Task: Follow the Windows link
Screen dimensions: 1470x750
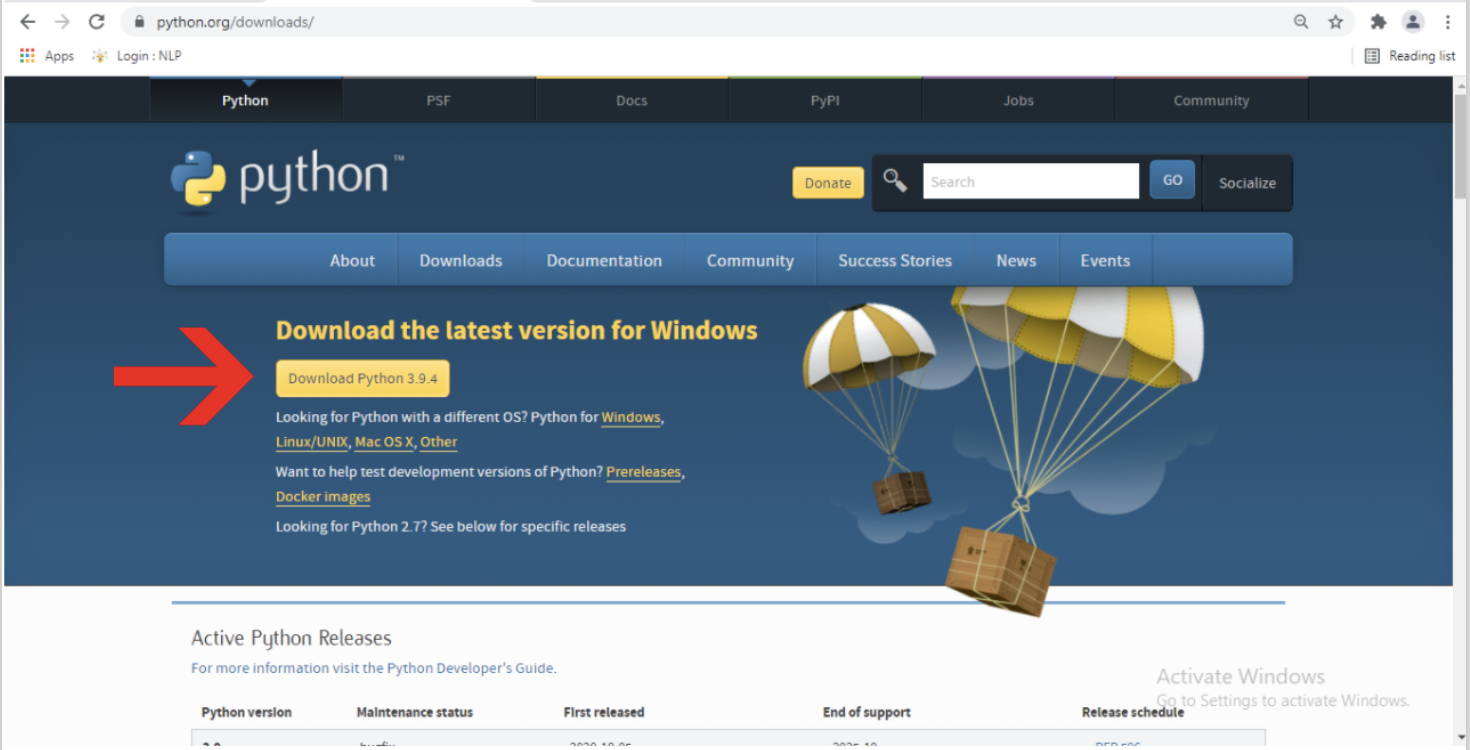Action: pos(631,417)
